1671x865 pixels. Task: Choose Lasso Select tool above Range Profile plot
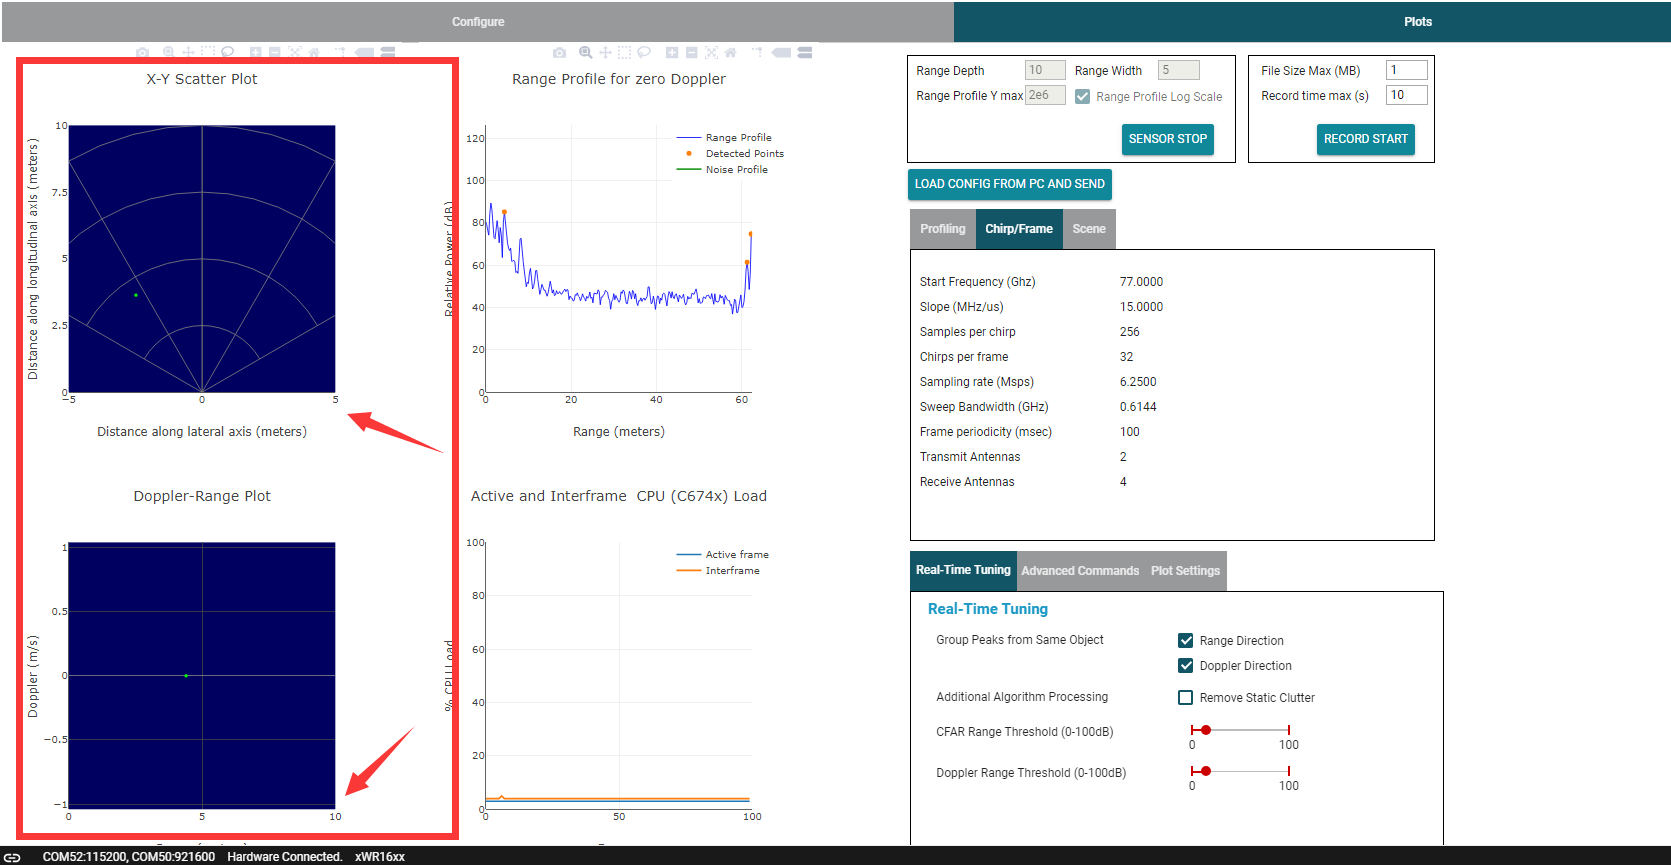(644, 52)
